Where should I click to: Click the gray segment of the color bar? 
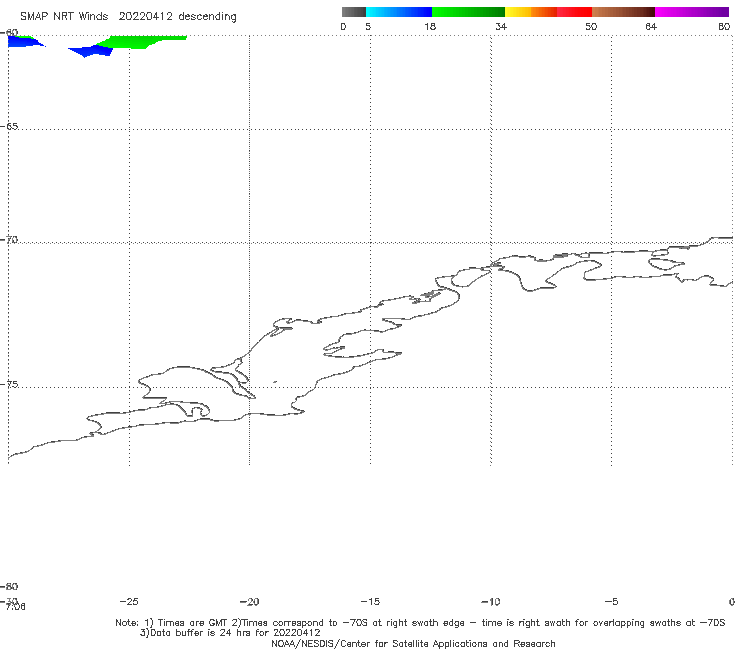tap(353, 12)
